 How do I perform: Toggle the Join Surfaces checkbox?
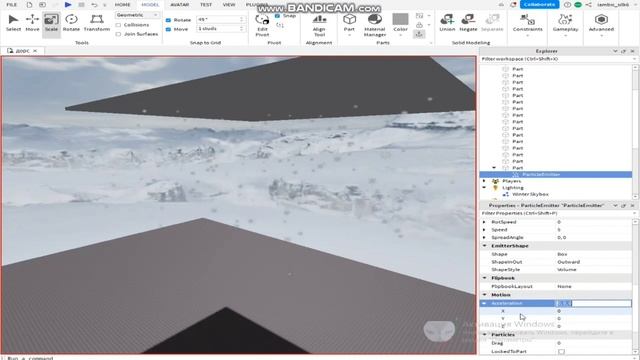coord(118,34)
